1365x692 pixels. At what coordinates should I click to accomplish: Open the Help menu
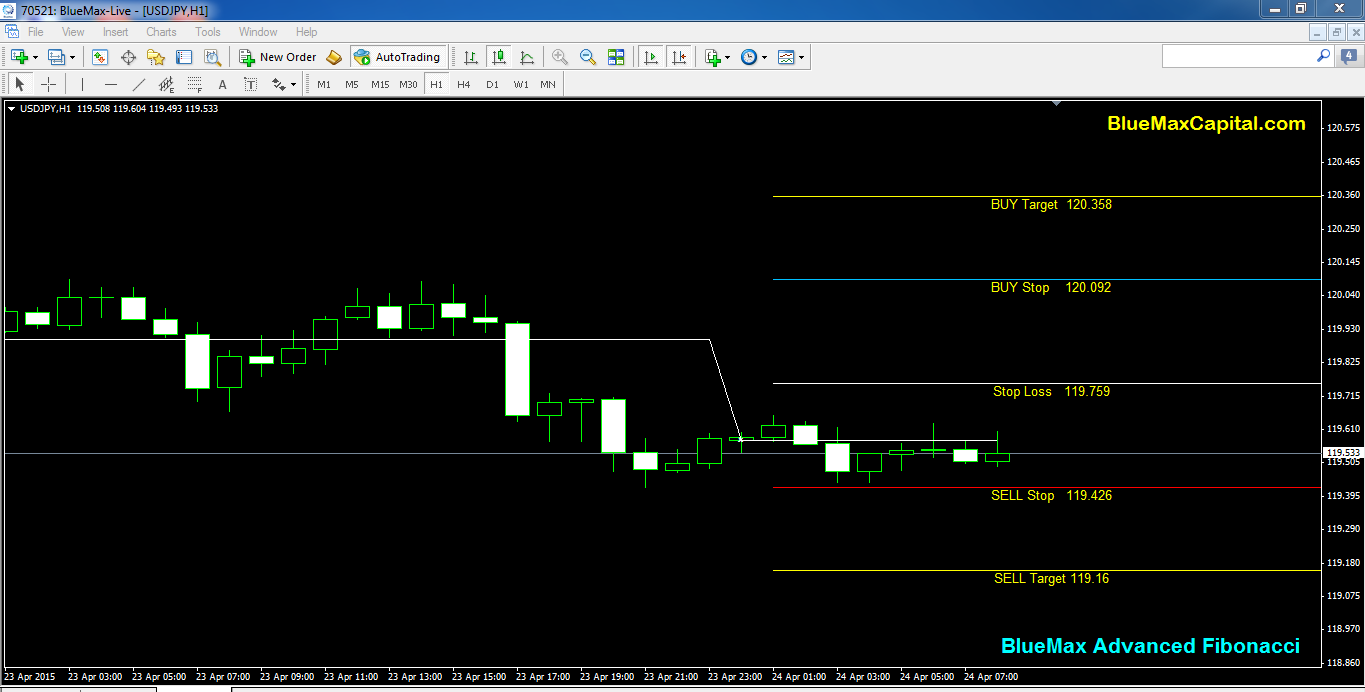tap(306, 32)
